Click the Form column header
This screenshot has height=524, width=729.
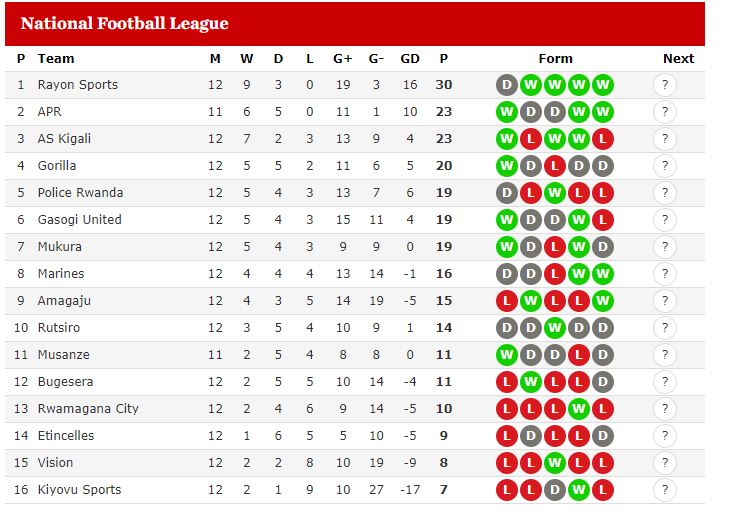coord(556,59)
